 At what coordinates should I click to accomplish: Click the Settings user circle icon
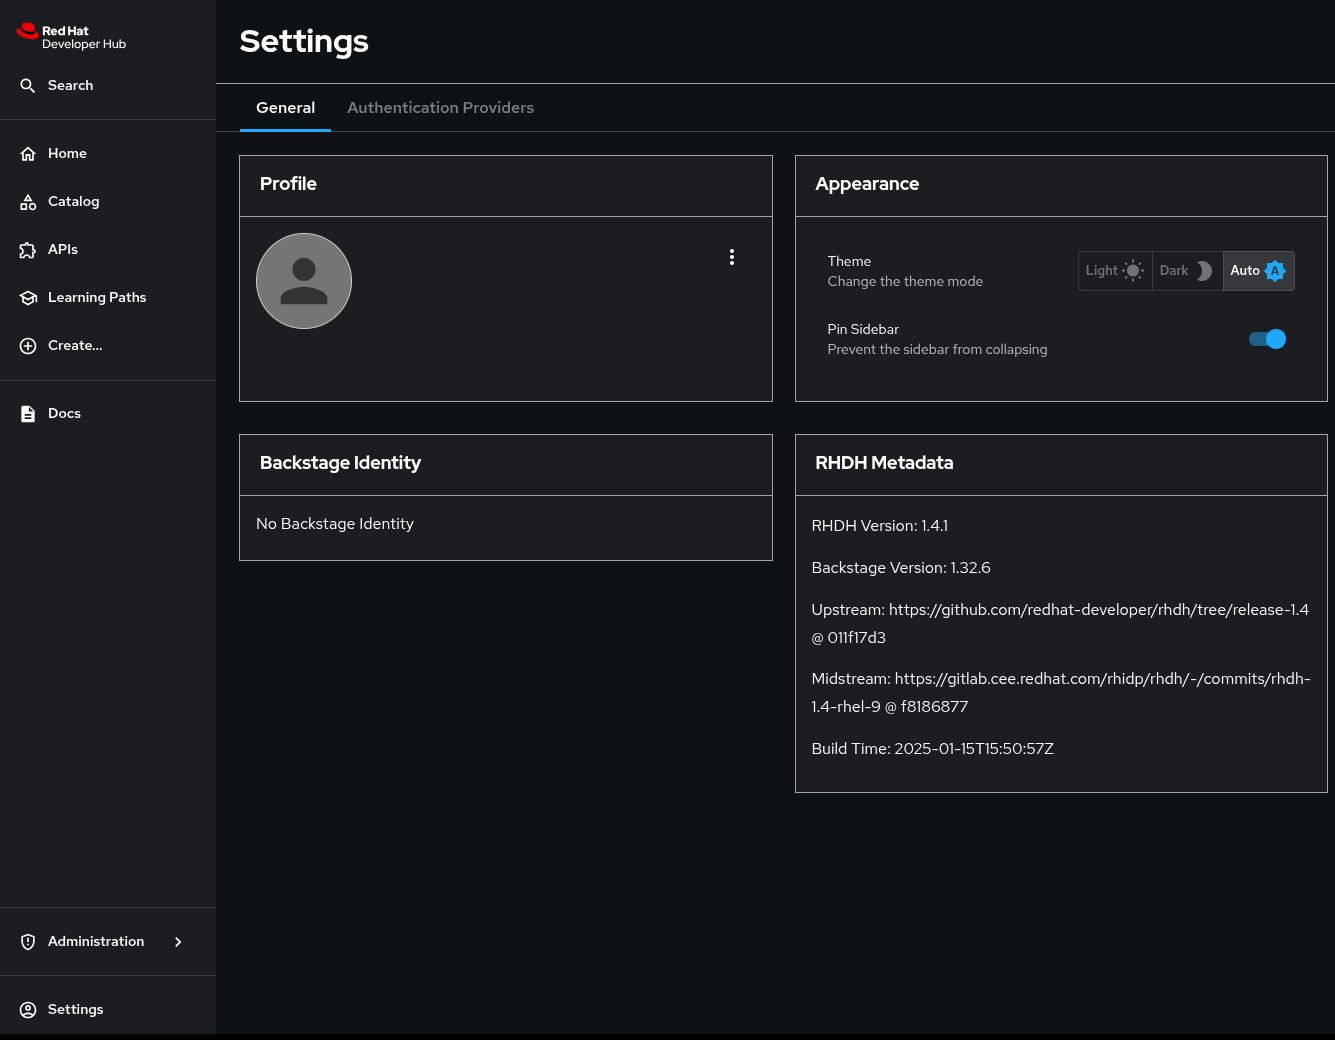tap(28, 1010)
